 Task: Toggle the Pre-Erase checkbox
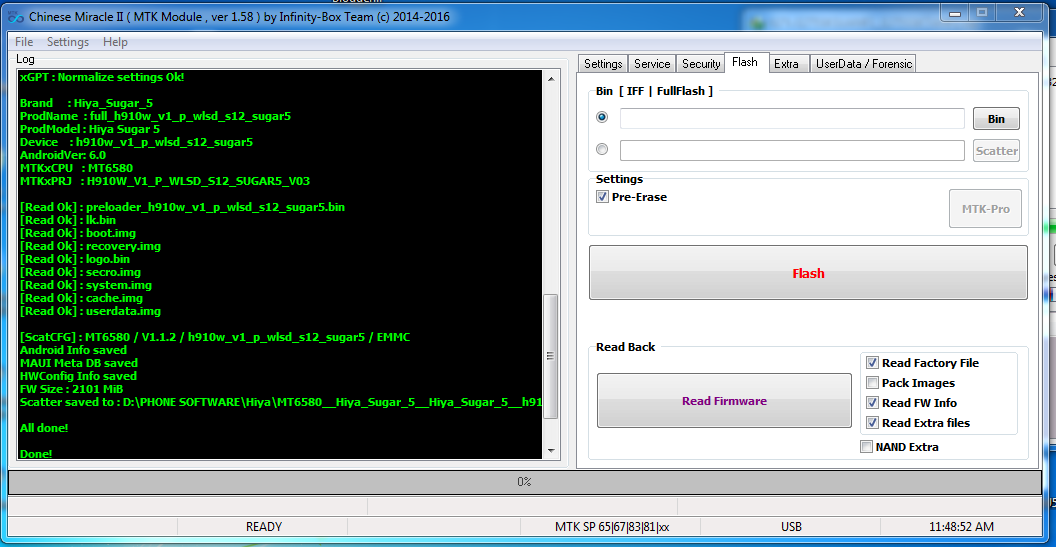(x=602, y=197)
